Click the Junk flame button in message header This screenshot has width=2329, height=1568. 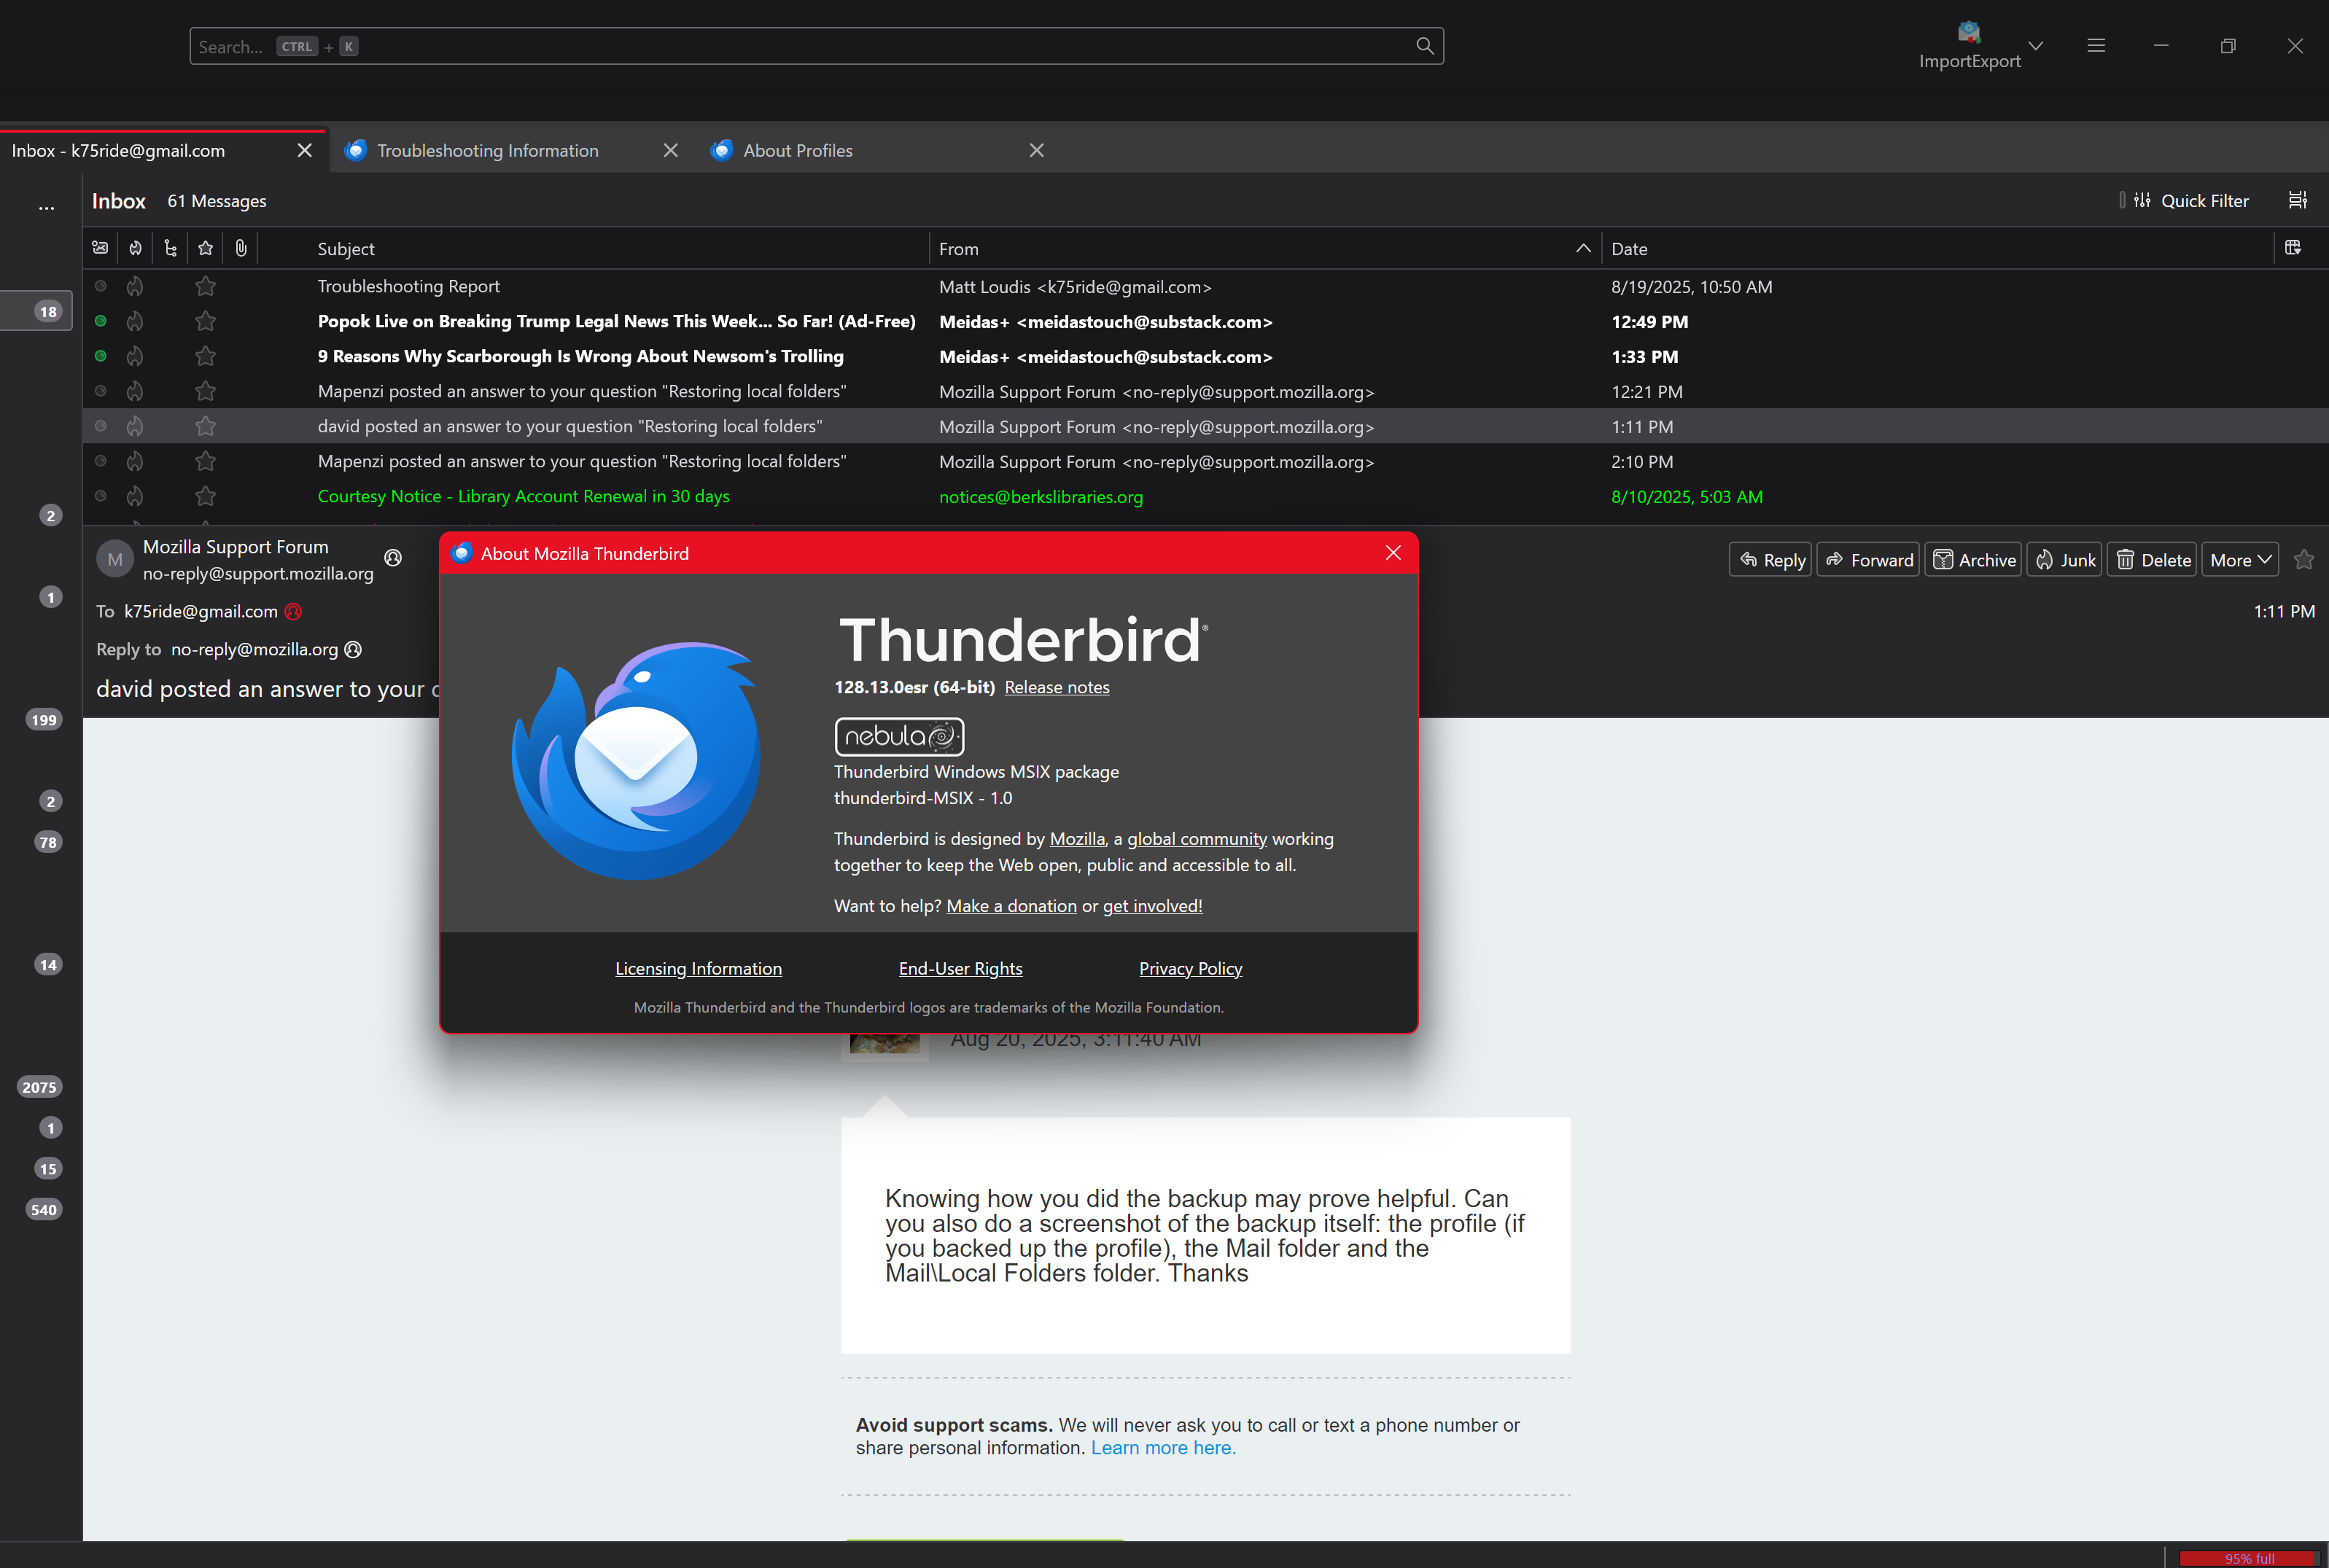point(2065,560)
